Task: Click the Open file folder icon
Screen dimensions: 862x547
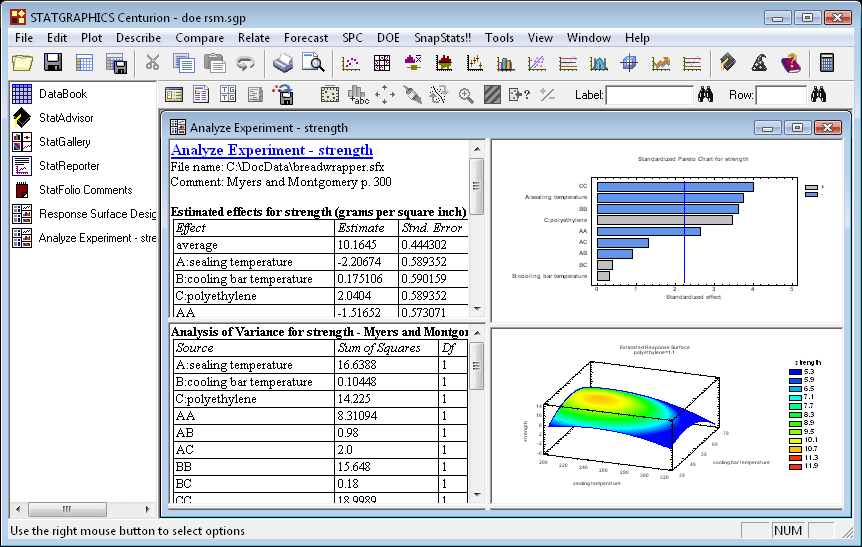Action: point(22,63)
